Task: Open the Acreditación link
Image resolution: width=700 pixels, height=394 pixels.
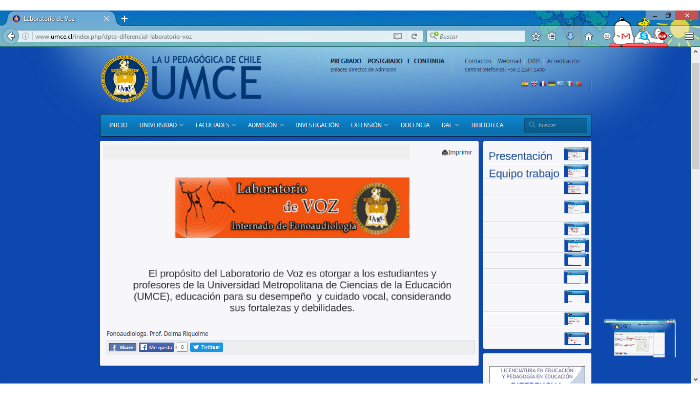Action: pos(563,61)
